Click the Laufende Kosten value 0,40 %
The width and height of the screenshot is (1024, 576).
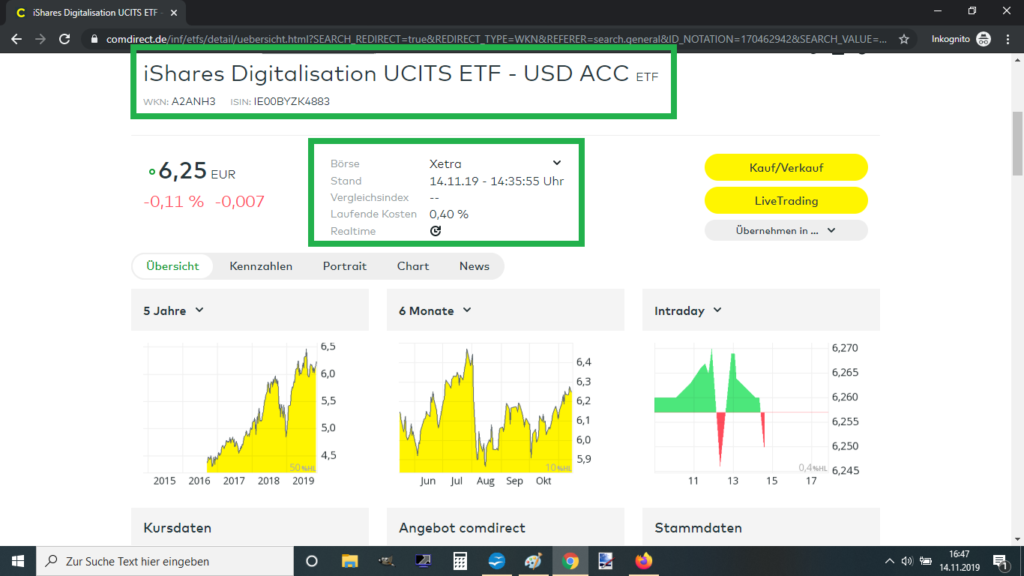(449, 214)
